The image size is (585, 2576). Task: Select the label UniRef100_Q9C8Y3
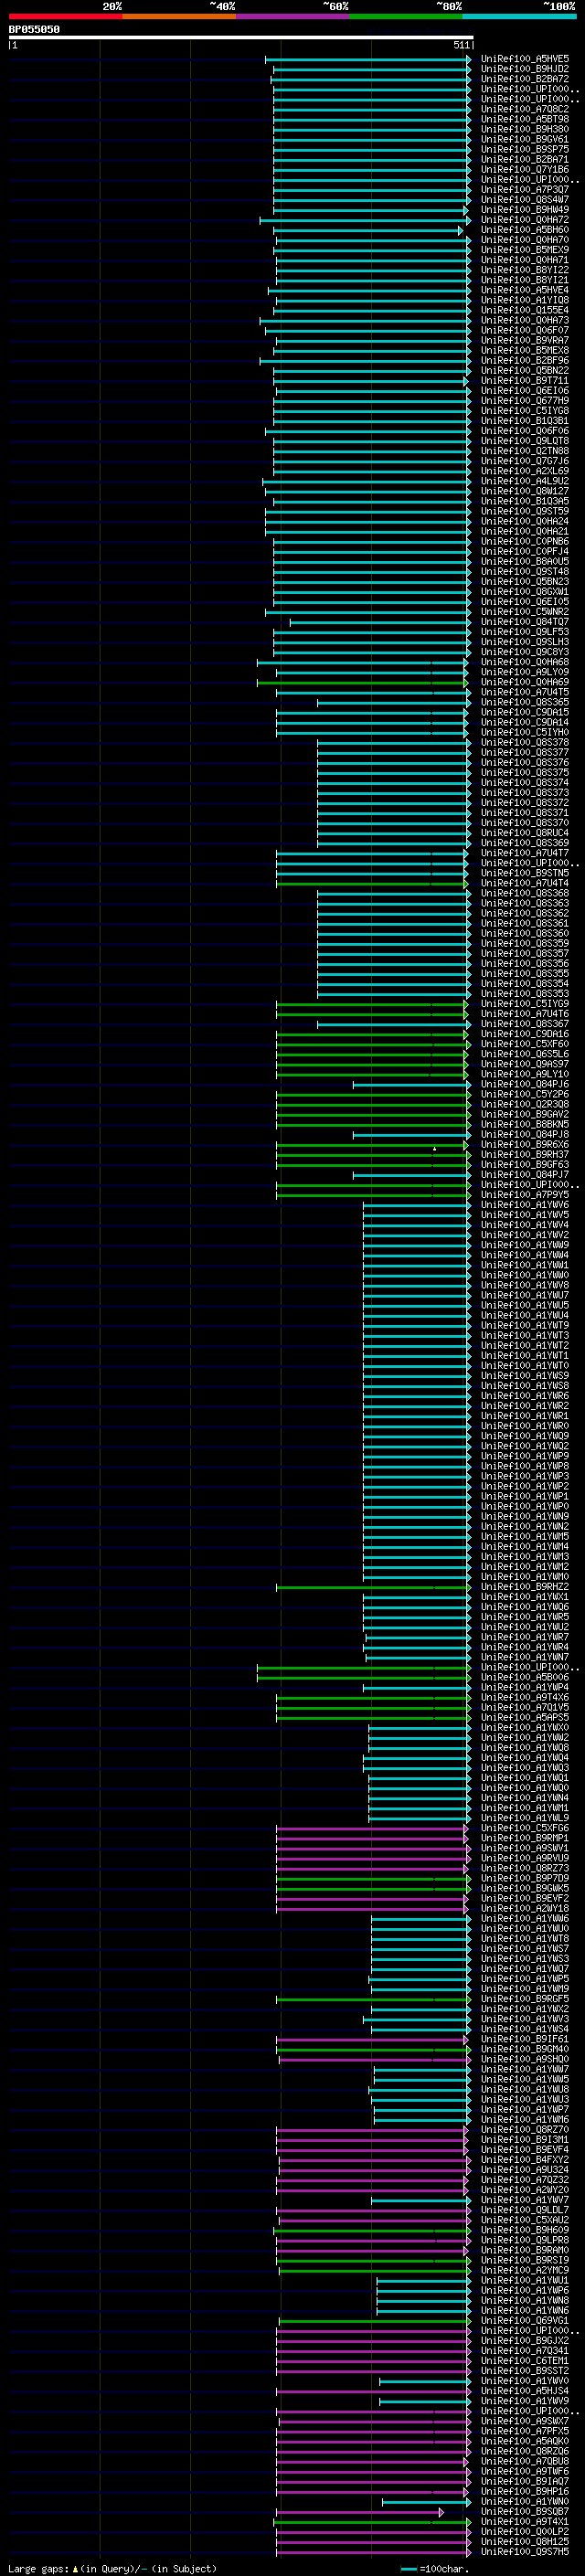click(524, 652)
